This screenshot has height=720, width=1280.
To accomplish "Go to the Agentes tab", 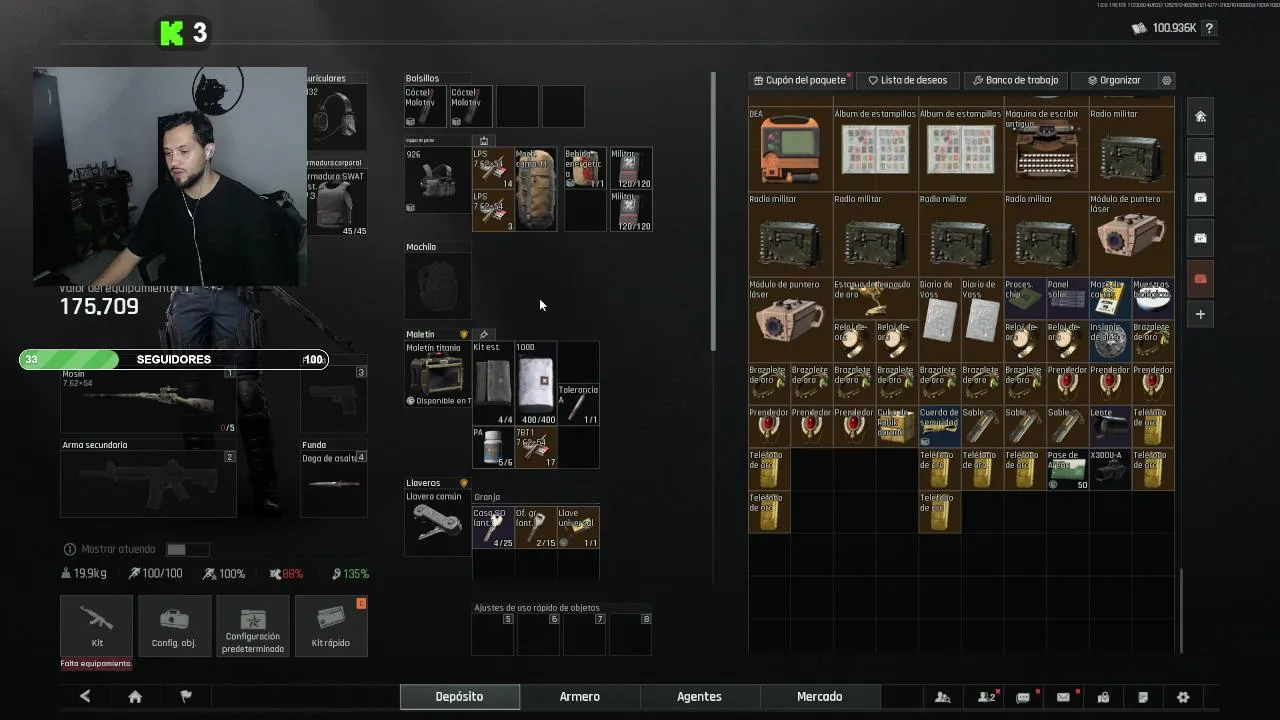I will pos(699,697).
